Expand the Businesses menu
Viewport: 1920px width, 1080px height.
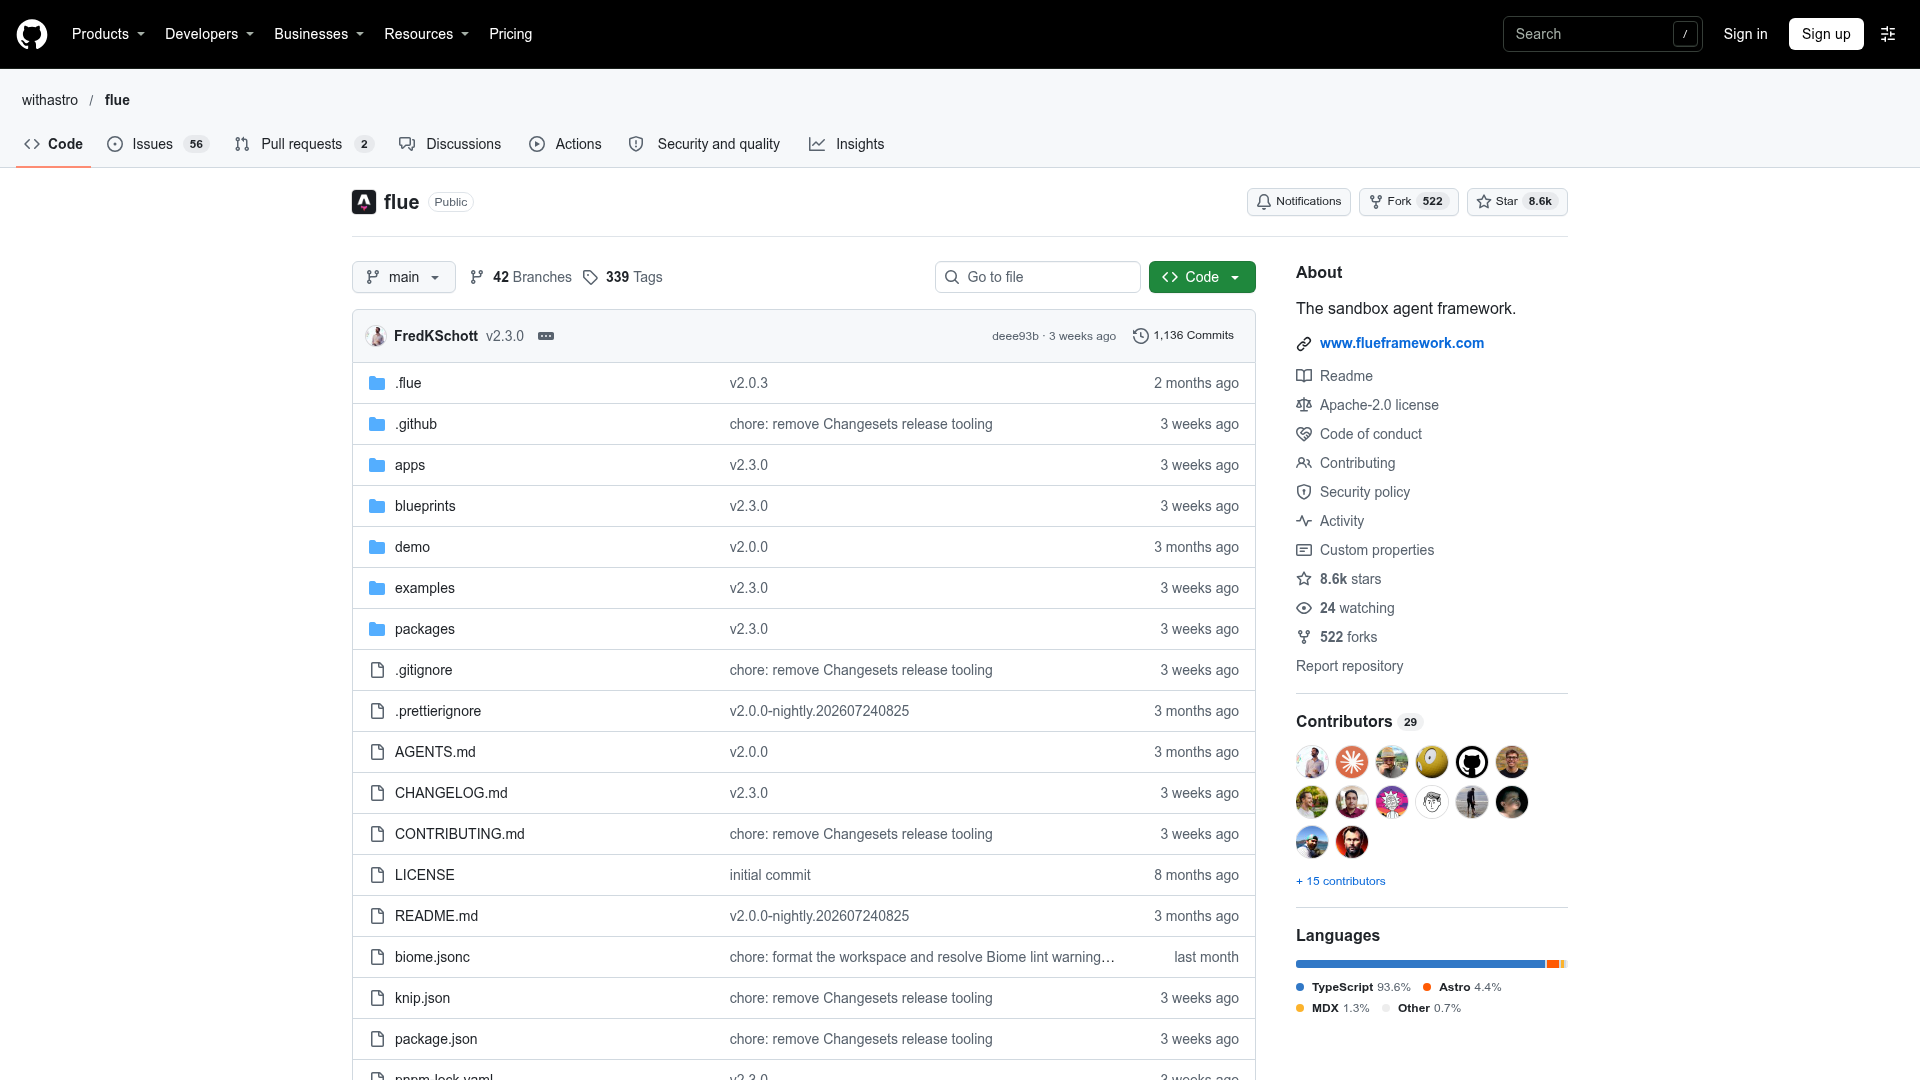click(x=319, y=34)
